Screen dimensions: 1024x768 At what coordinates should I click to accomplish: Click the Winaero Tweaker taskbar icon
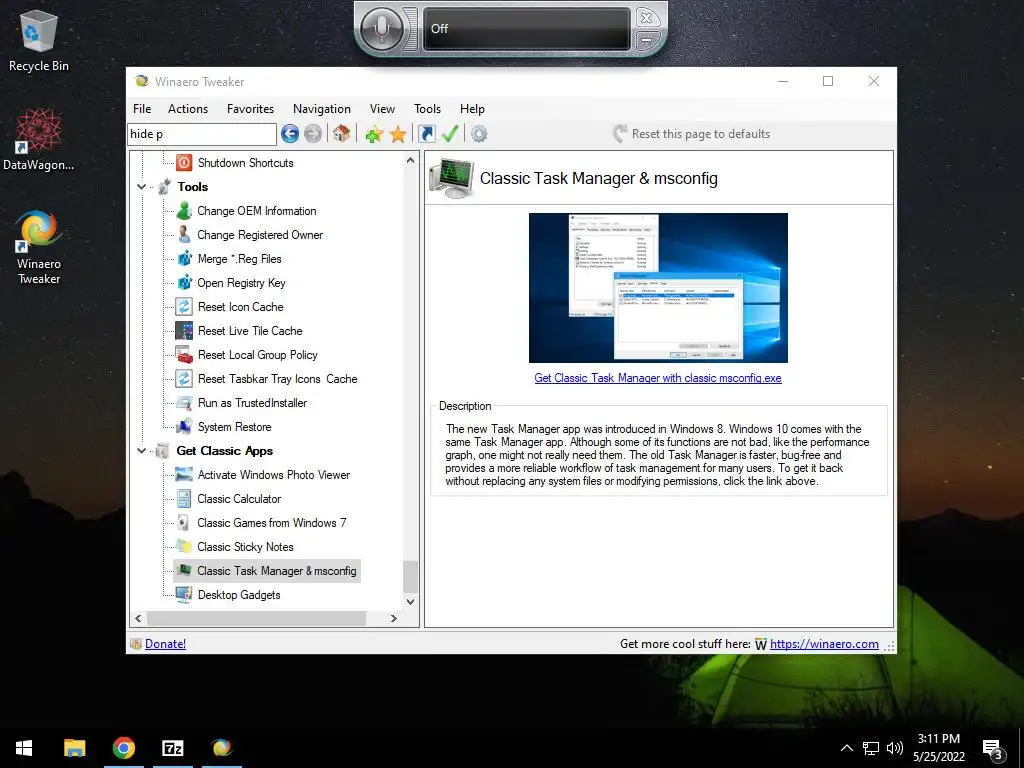tap(221, 748)
